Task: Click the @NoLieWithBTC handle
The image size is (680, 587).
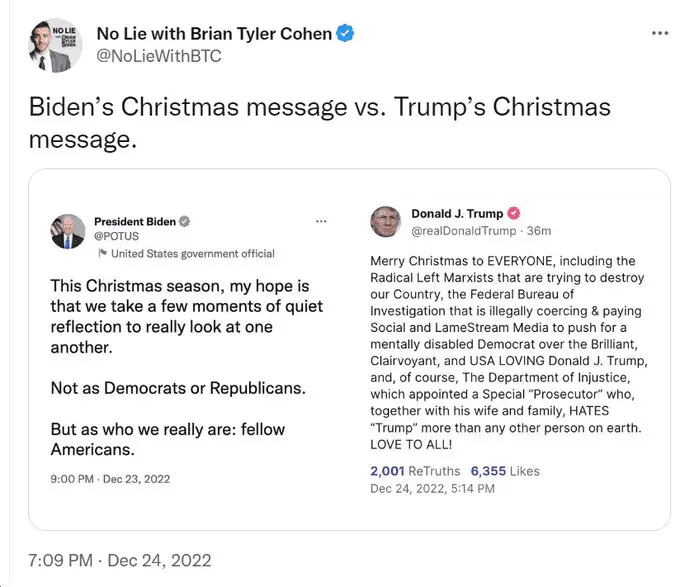Action: (158, 56)
